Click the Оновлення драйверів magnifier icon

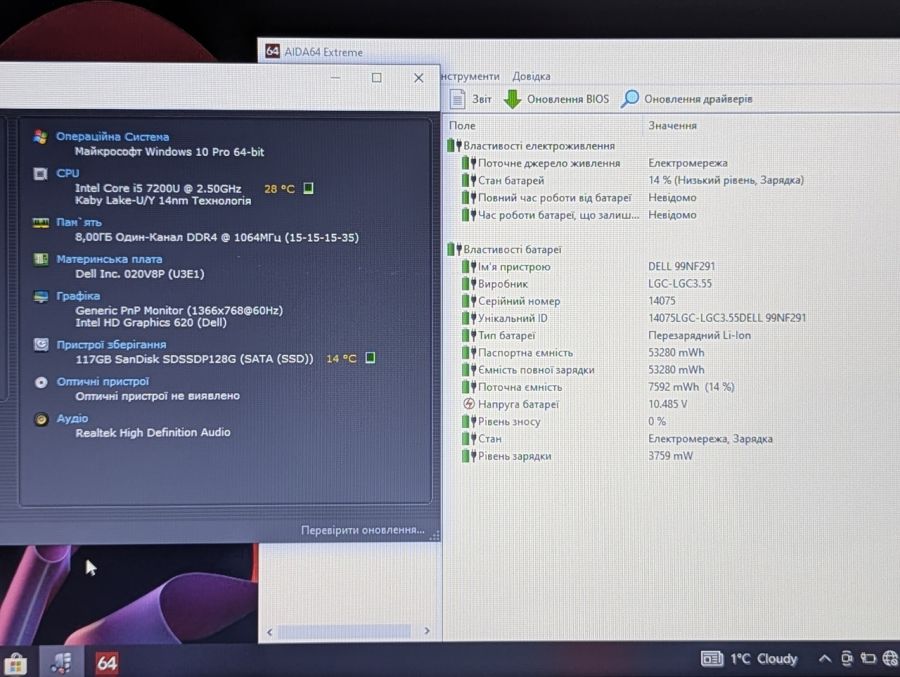click(x=630, y=99)
